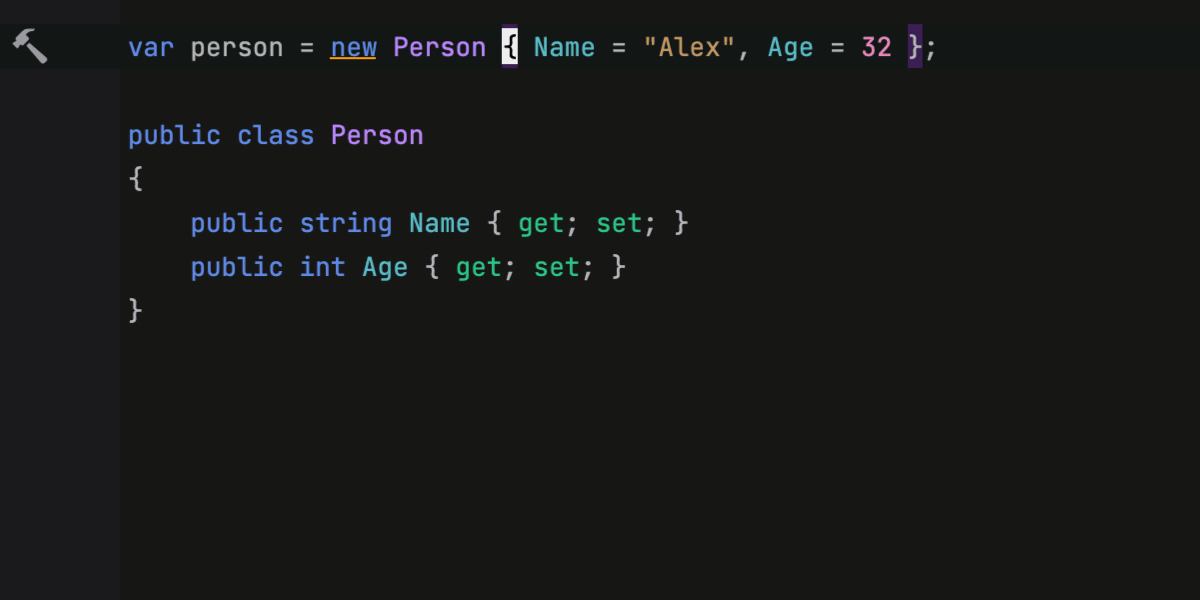Click the 'int' type keyword

(x=322, y=267)
